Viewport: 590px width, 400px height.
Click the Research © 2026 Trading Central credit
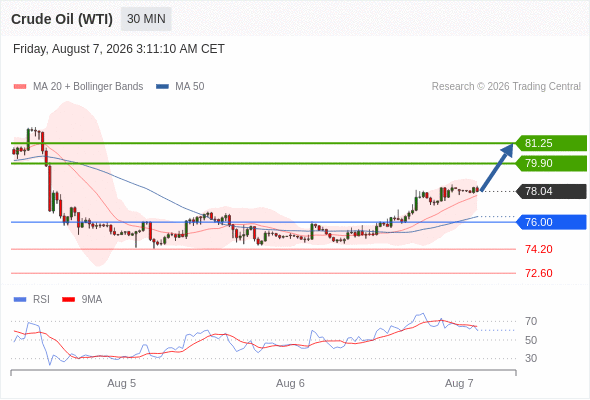[x=506, y=87]
